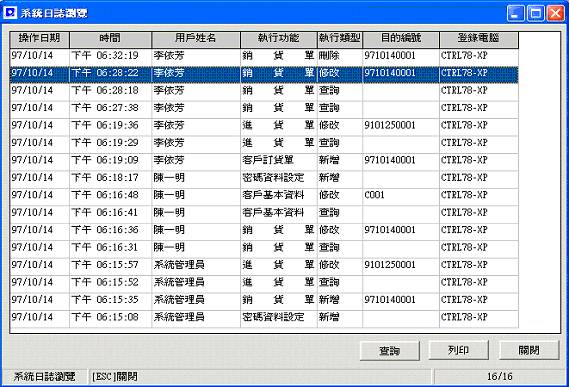Click the 查詢 button
This screenshot has width=569, height=387.
click(x=389, y=350)
